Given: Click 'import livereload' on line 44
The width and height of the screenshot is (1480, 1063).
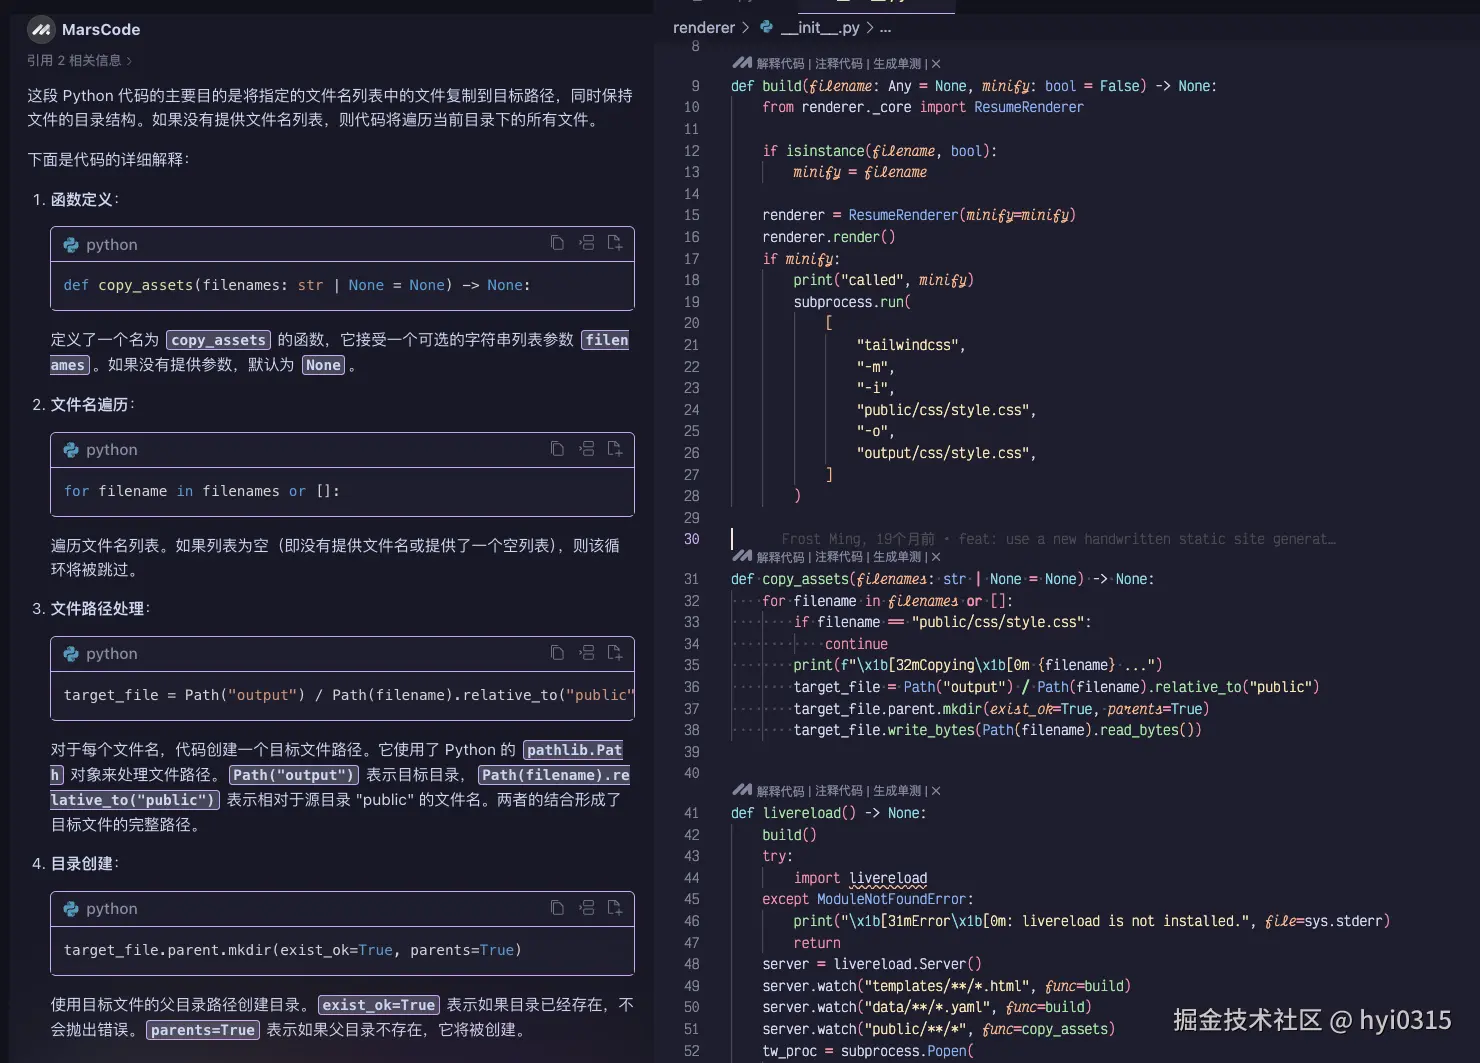Looking at the screenshot, I should click(x=861, y=878).
